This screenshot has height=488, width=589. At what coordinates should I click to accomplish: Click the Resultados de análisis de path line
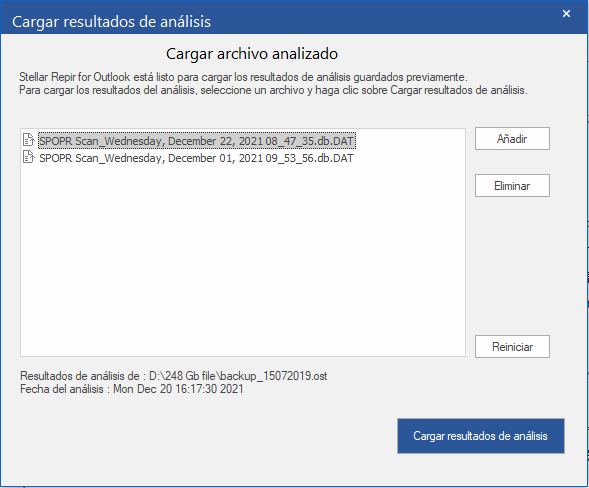[x=174, y=376]
